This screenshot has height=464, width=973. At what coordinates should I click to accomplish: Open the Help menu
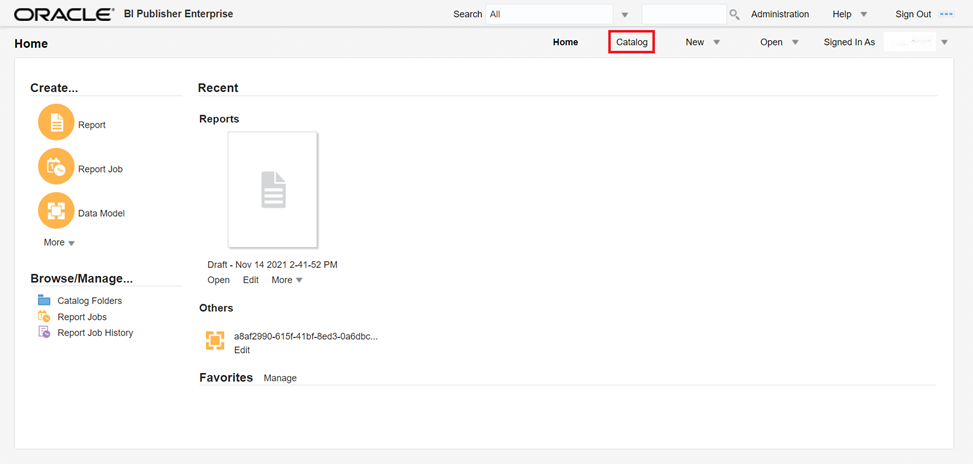point(842,14)
